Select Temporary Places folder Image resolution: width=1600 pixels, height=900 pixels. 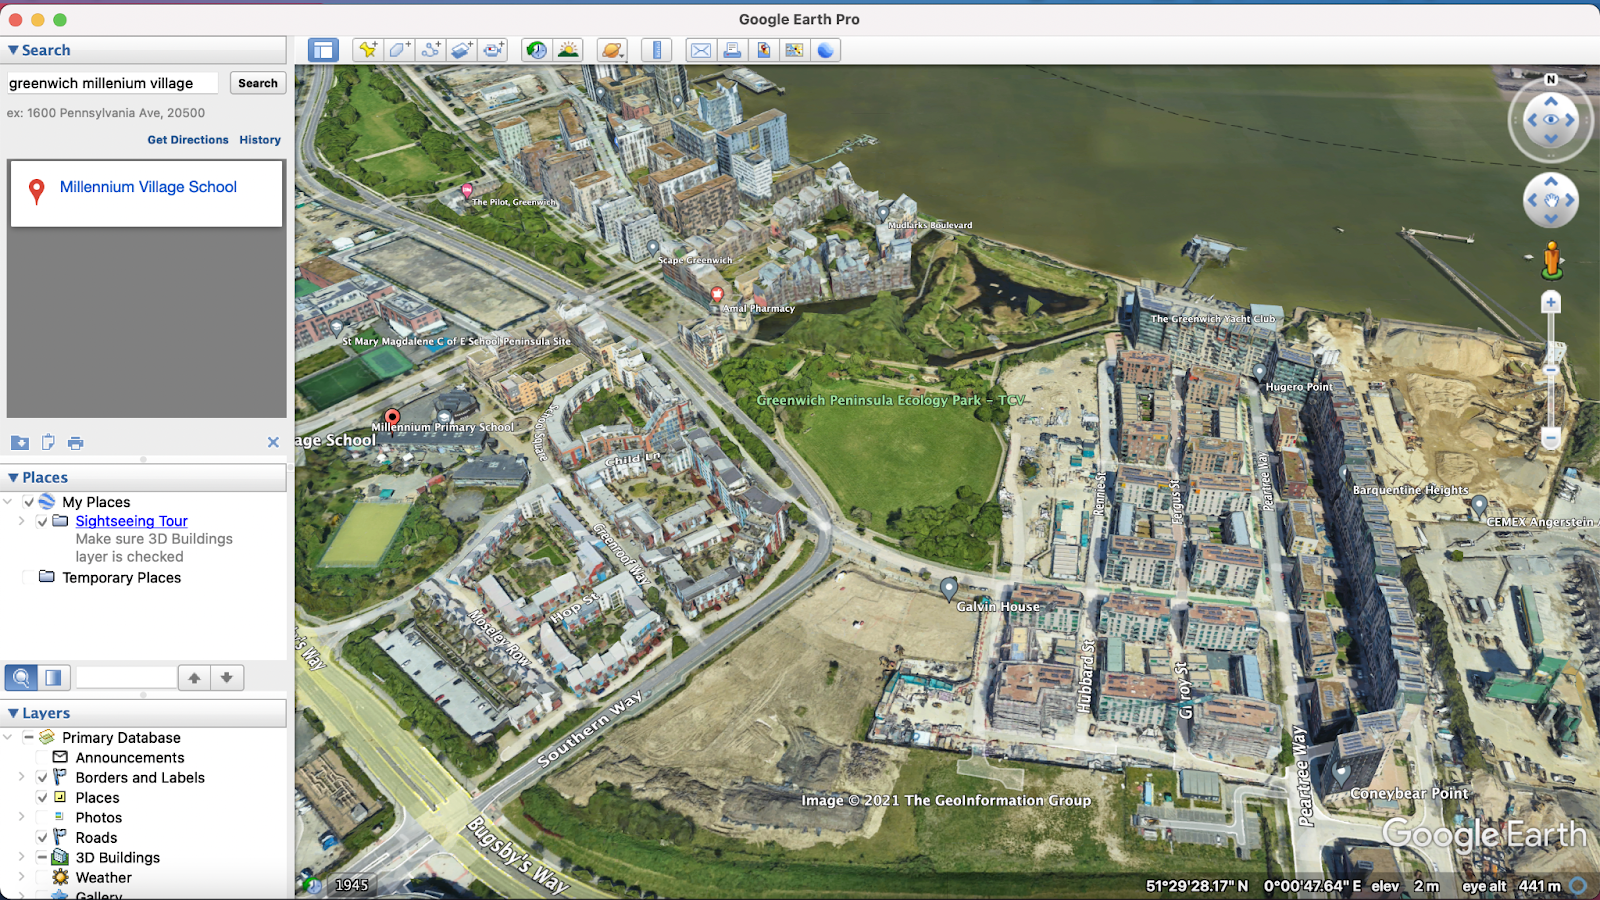coord(122,578)
